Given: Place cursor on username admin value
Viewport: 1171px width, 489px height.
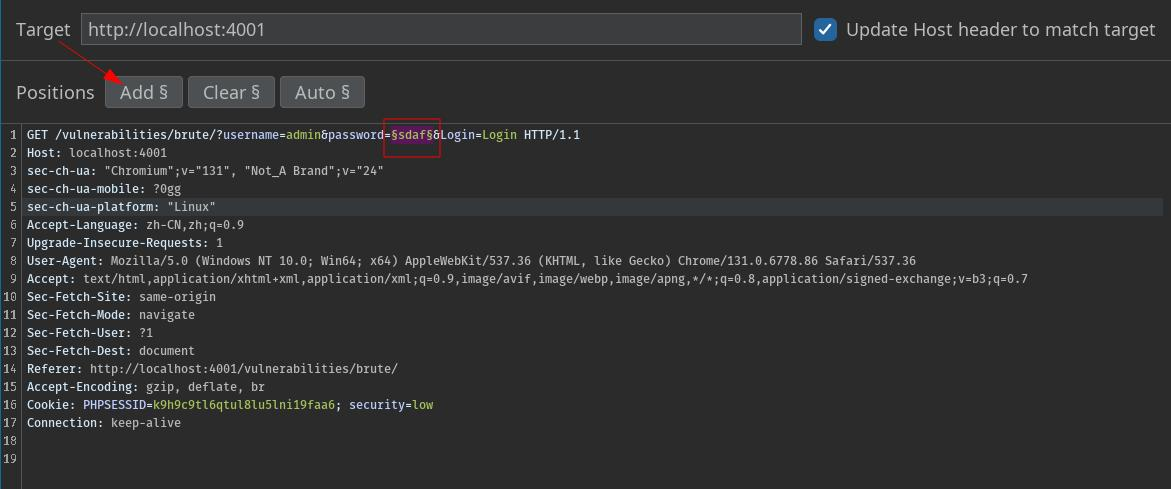Looking at the screenshot, I should pos(303,135).
